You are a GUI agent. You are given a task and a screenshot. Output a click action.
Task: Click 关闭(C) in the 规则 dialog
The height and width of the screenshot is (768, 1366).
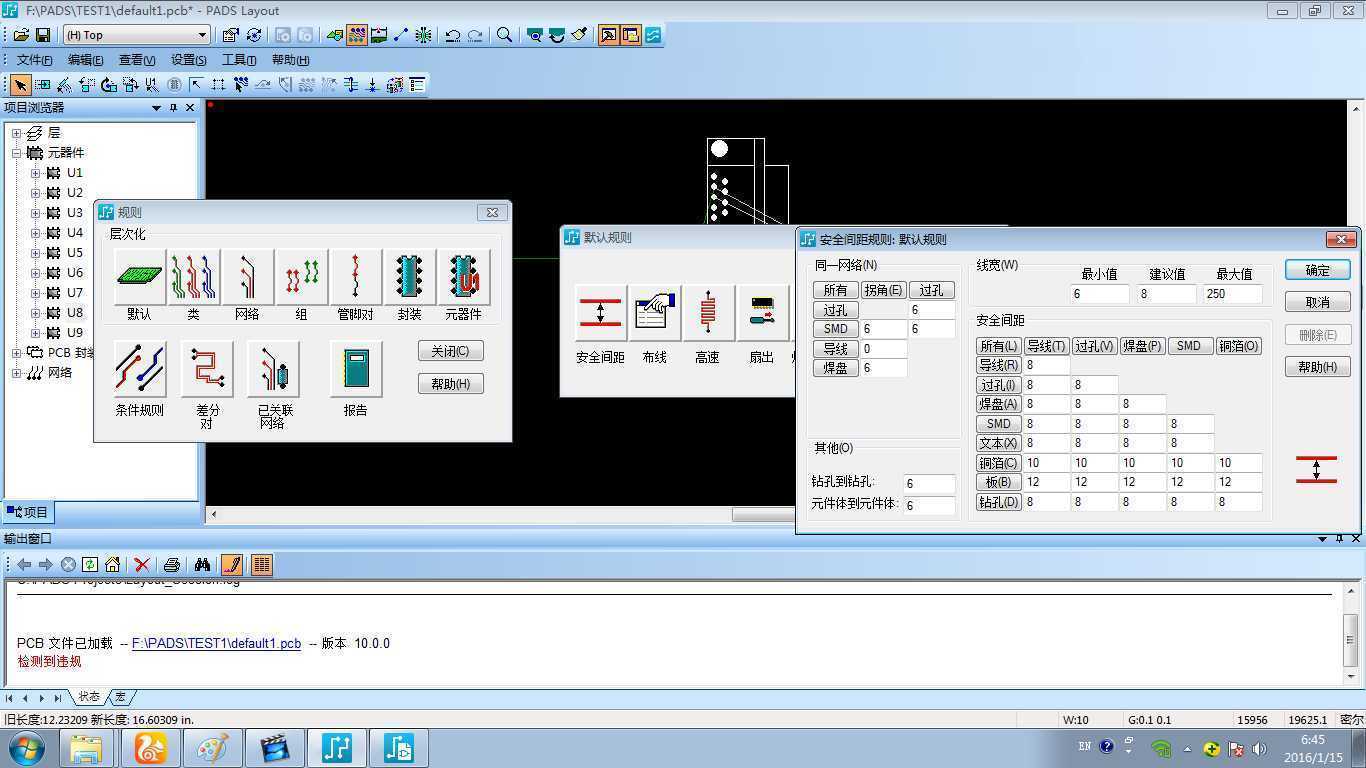coord(451,351)
